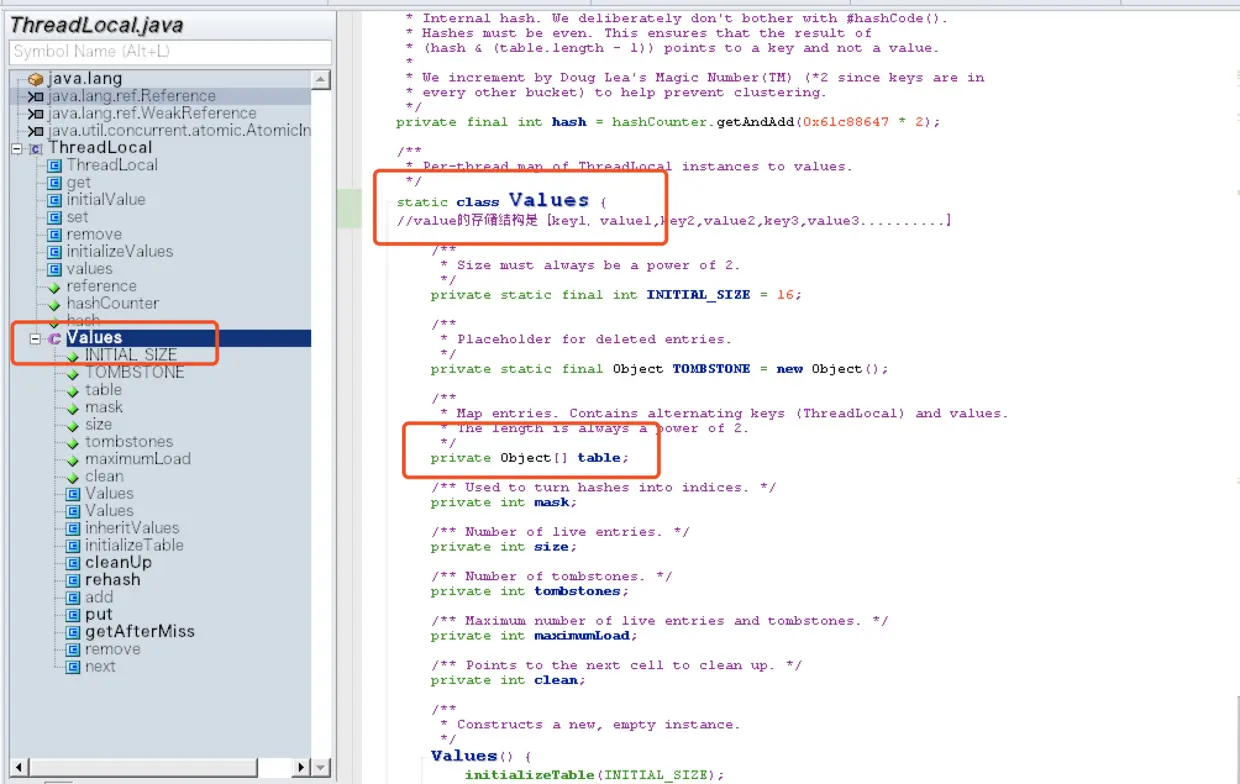
Task: Focus the Symbol Name search field
Action: click(x=170, y=52)
